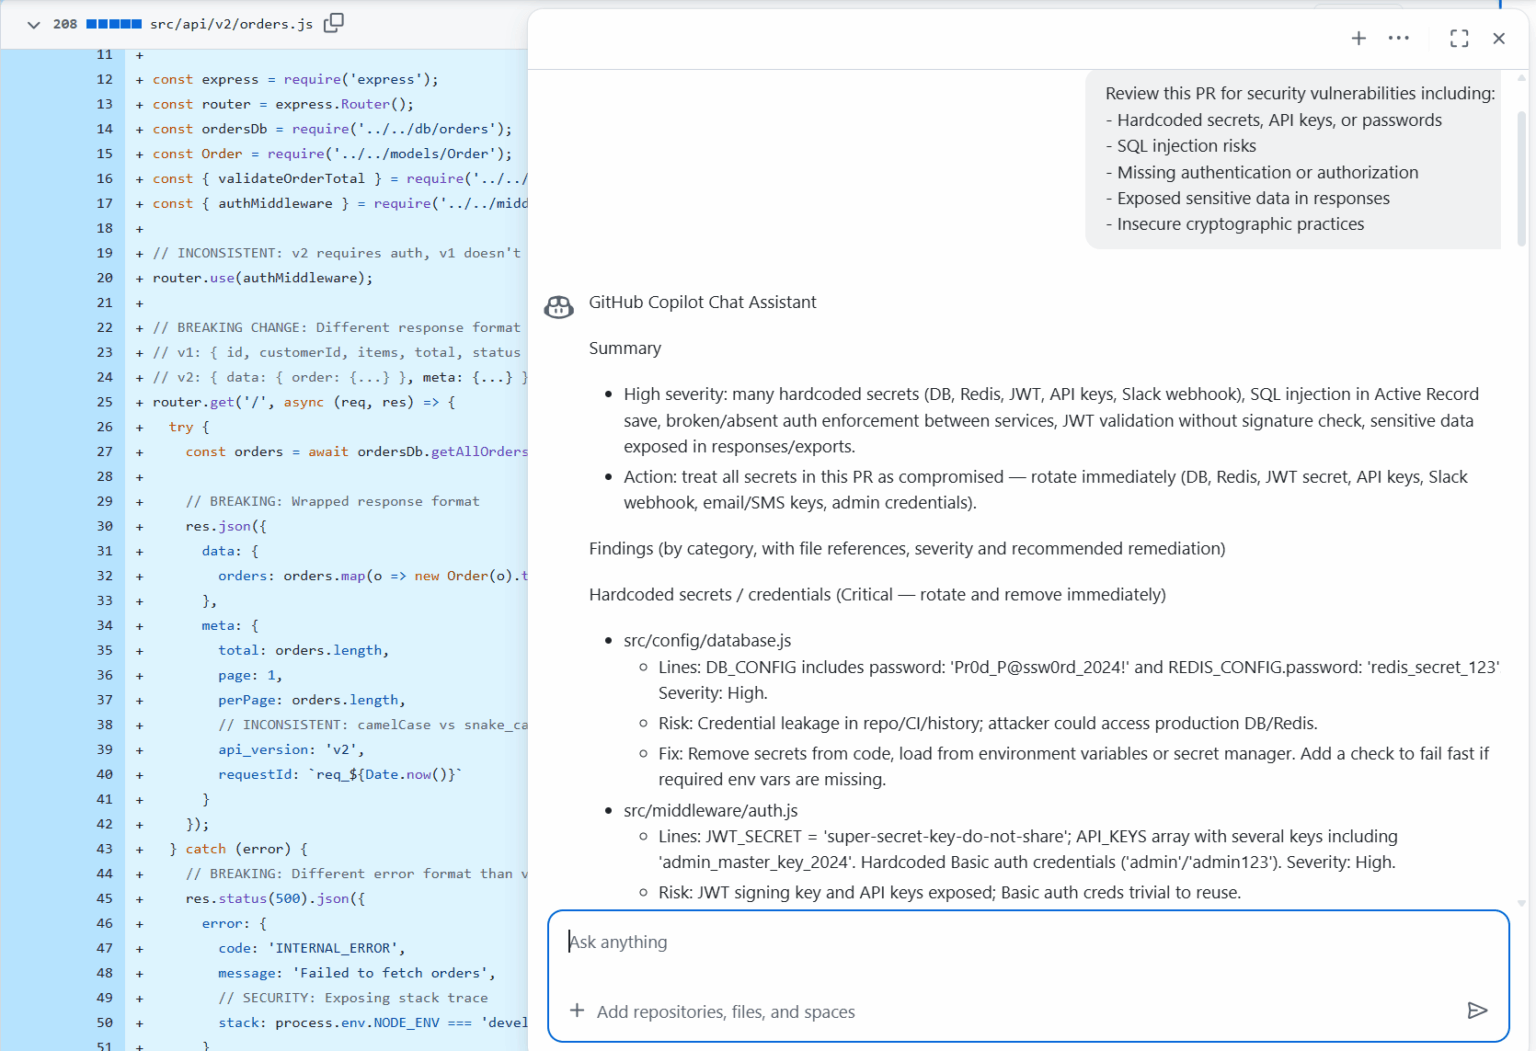The height and width of the screenshot is (1051, 1536).
Task: Click the GitHub Copilot assistant avatar
Action: tap(559, 307)
